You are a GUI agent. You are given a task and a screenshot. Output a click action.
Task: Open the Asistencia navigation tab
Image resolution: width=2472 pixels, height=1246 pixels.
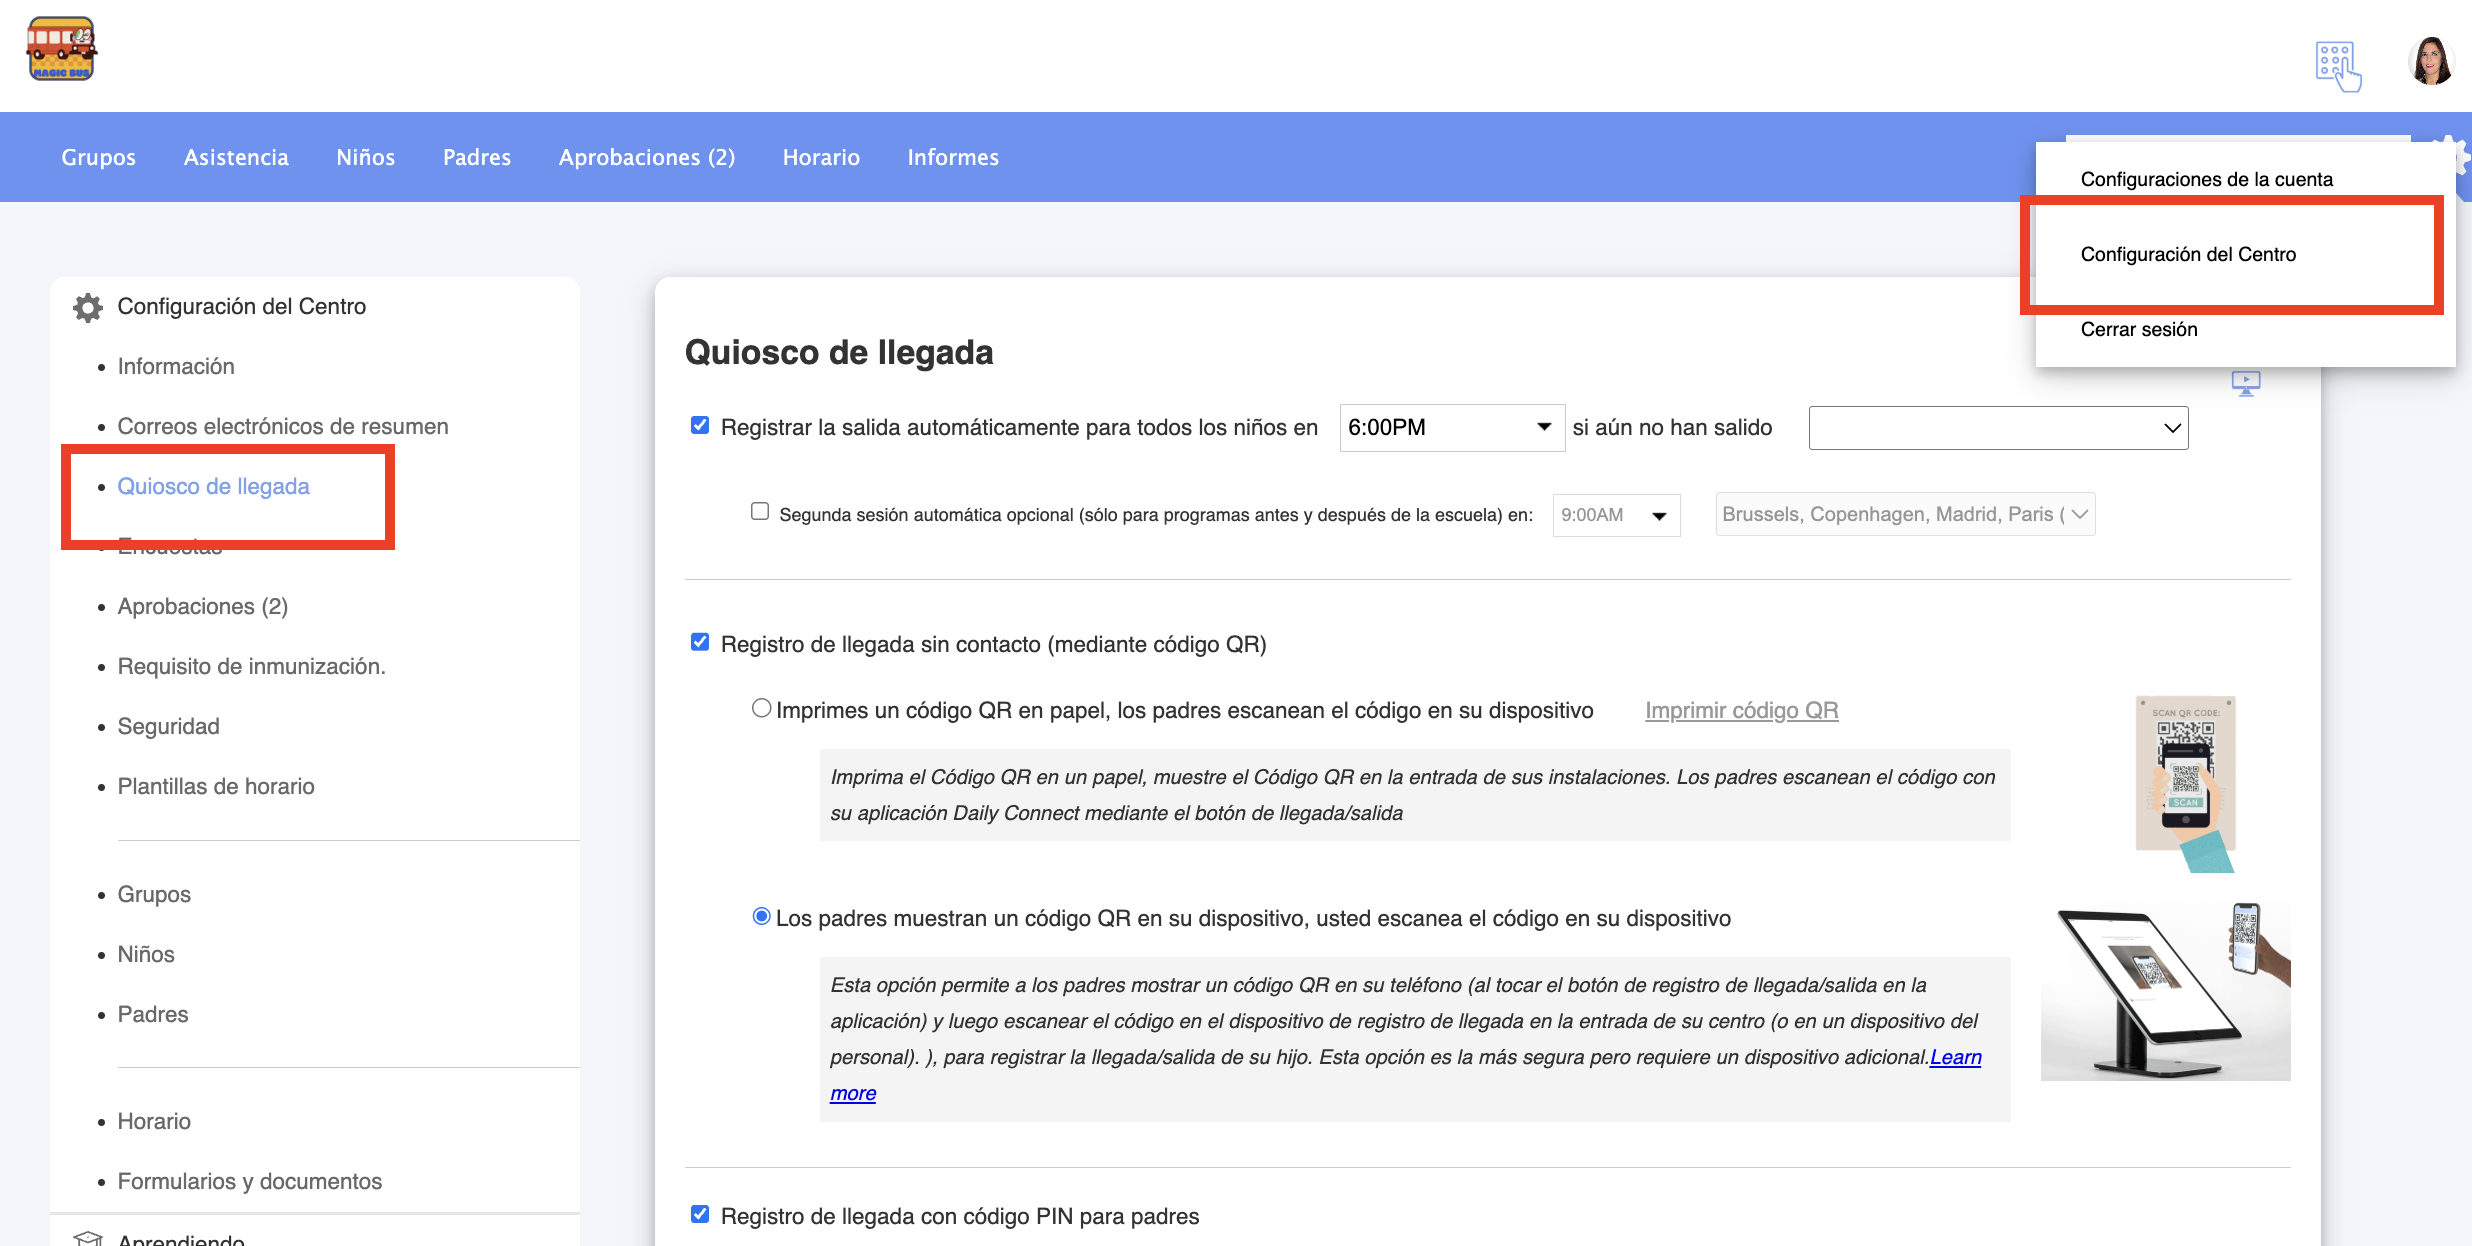236,157
